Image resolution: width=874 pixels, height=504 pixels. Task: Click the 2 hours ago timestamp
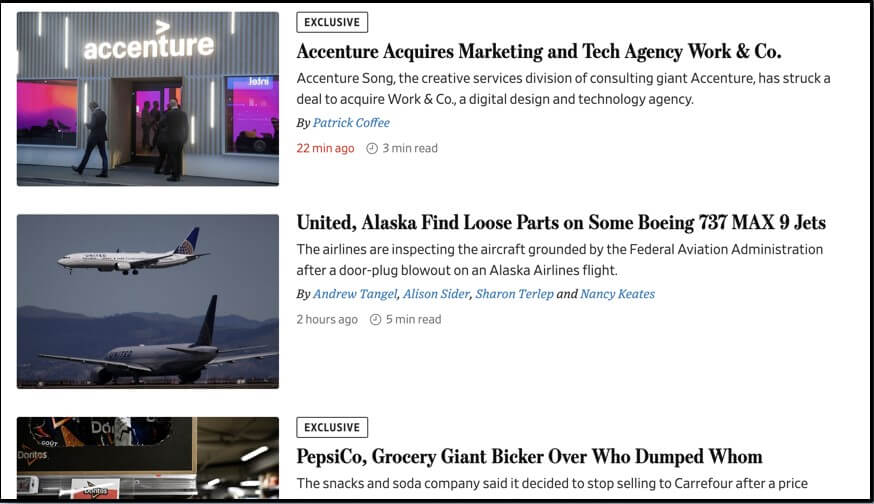click(x=327, y=320)
